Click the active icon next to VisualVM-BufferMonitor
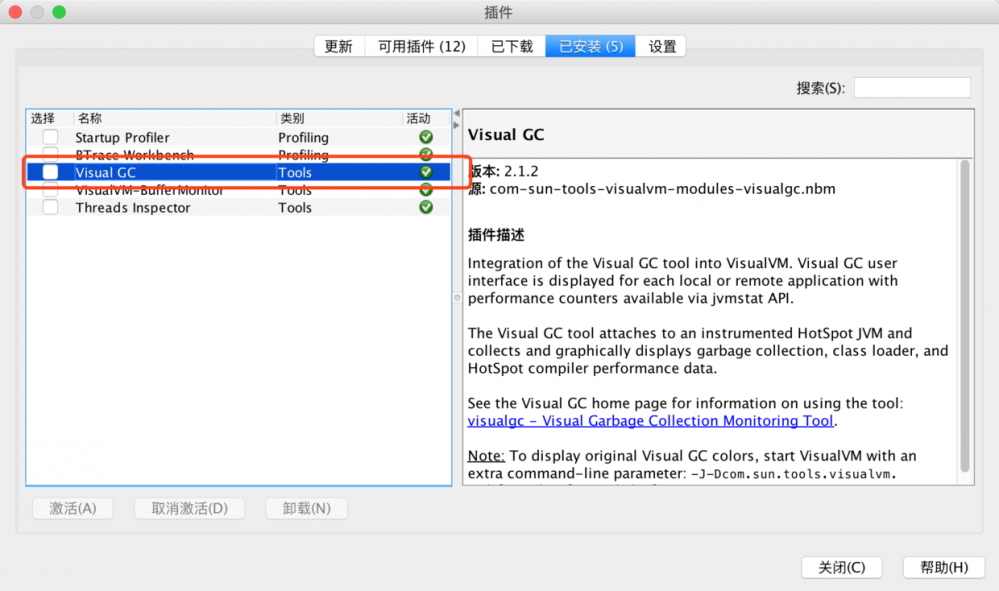Screen dimensions: 999x591 pyautogui.click(x=425, y=190)
